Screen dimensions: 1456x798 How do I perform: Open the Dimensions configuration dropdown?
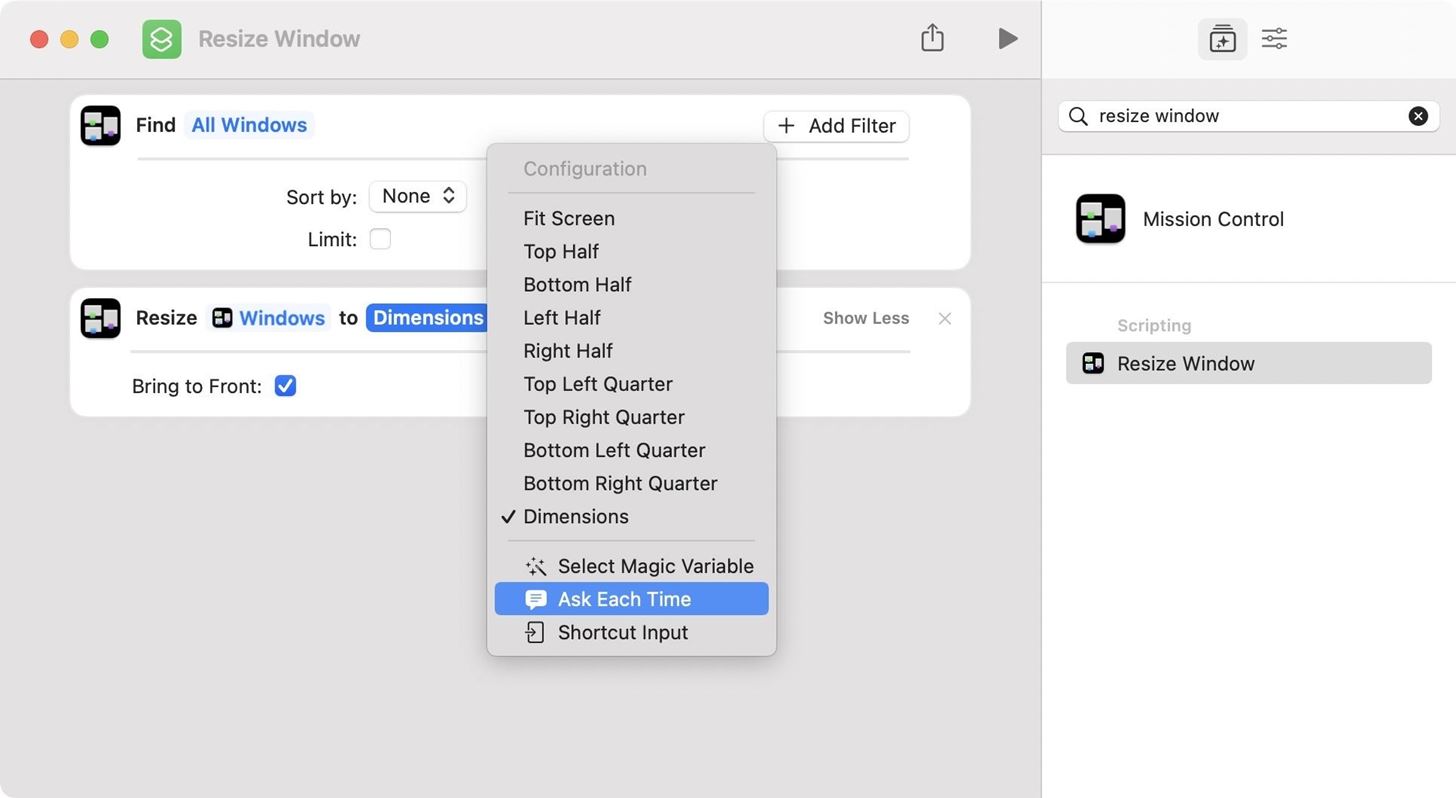pyautogui.click(x=428, y=318)
